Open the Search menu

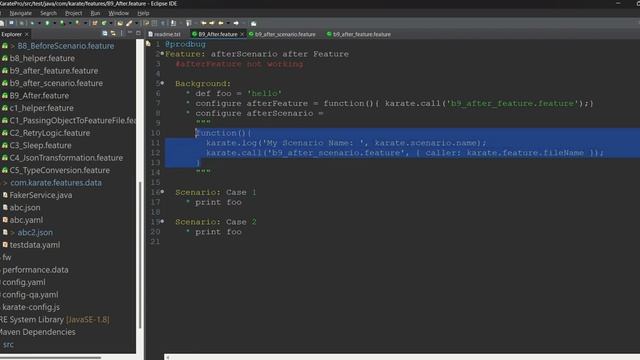(48, 13)
